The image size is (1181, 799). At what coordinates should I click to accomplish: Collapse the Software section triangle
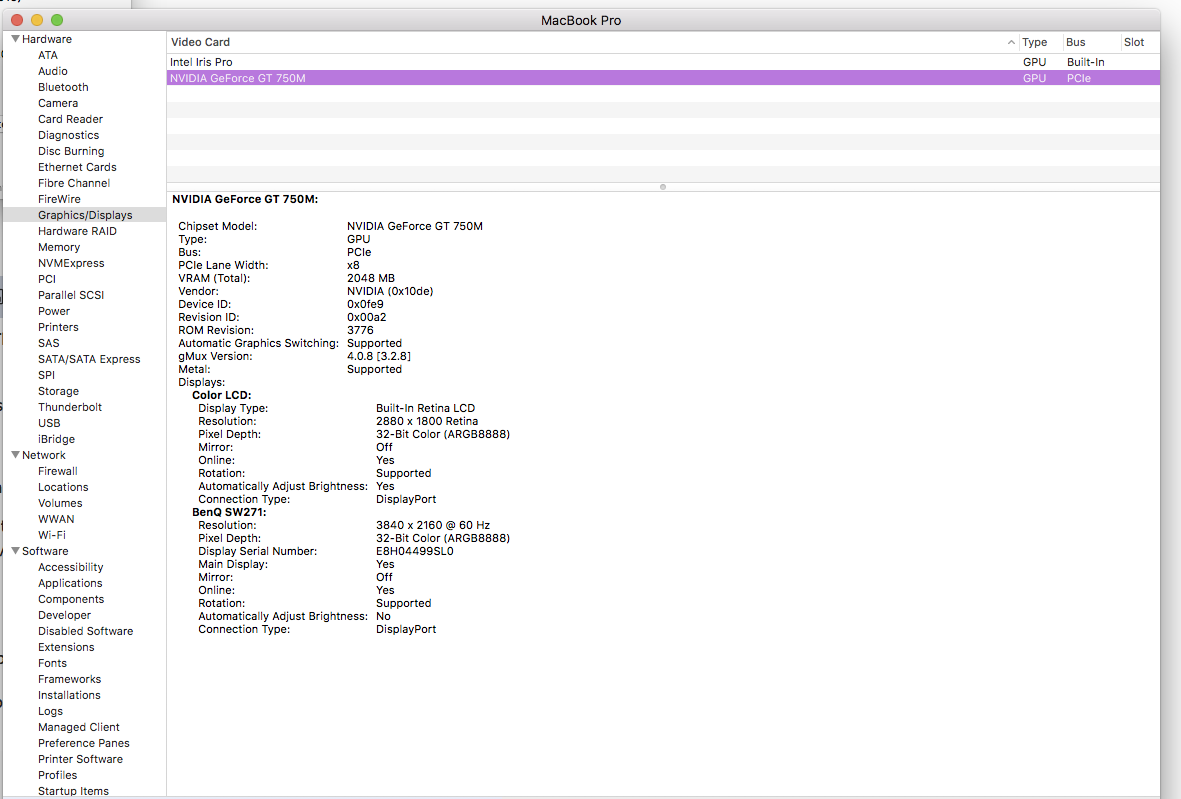click(x=15, y=550)
